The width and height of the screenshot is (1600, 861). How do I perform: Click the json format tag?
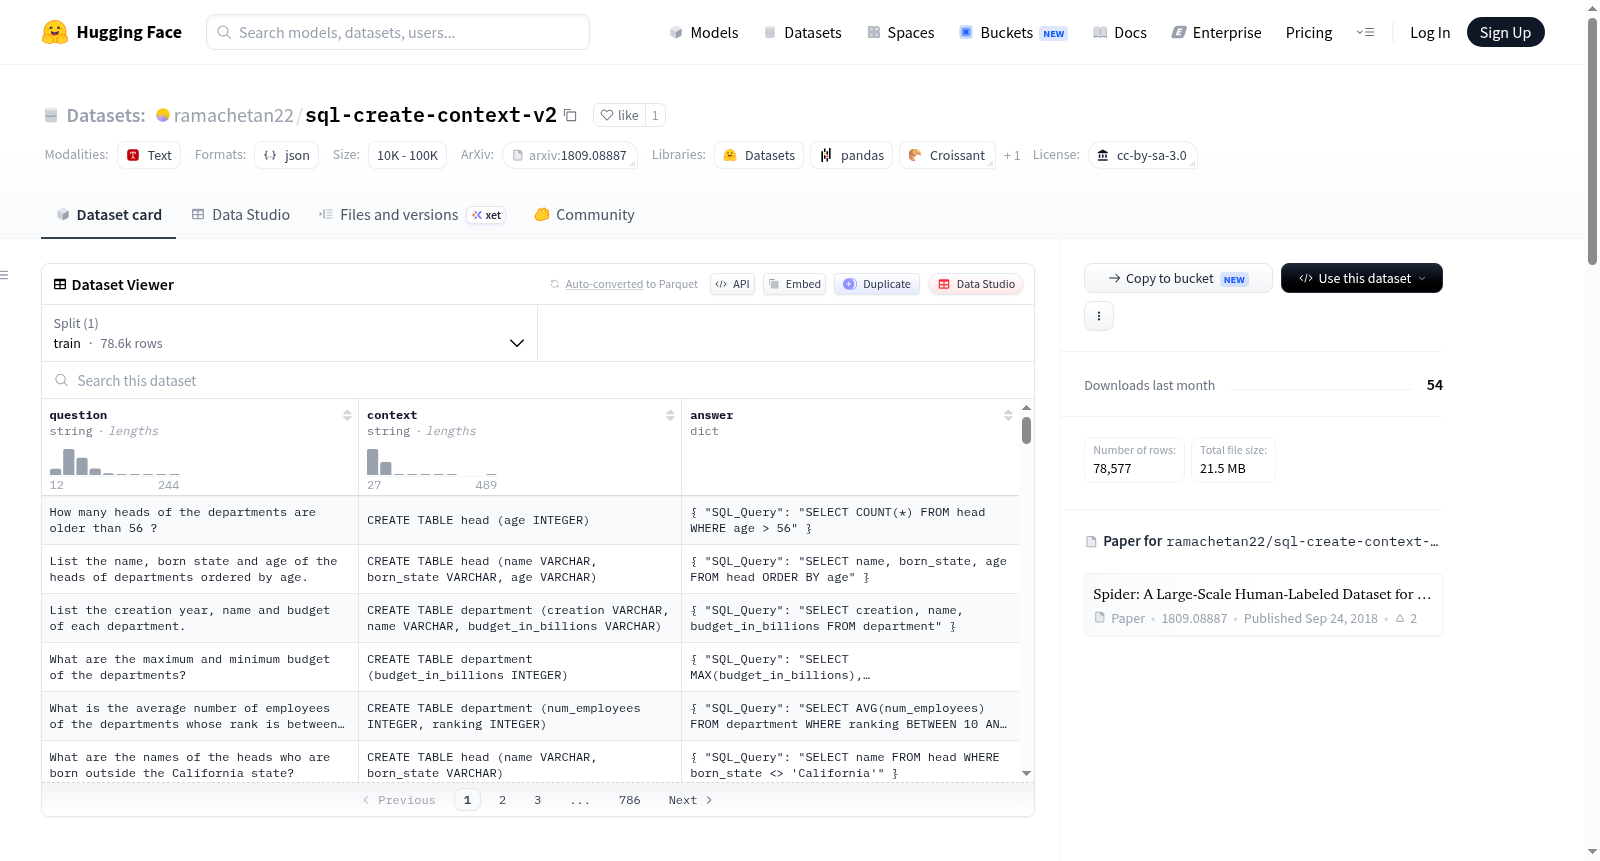tap(287, 155)
